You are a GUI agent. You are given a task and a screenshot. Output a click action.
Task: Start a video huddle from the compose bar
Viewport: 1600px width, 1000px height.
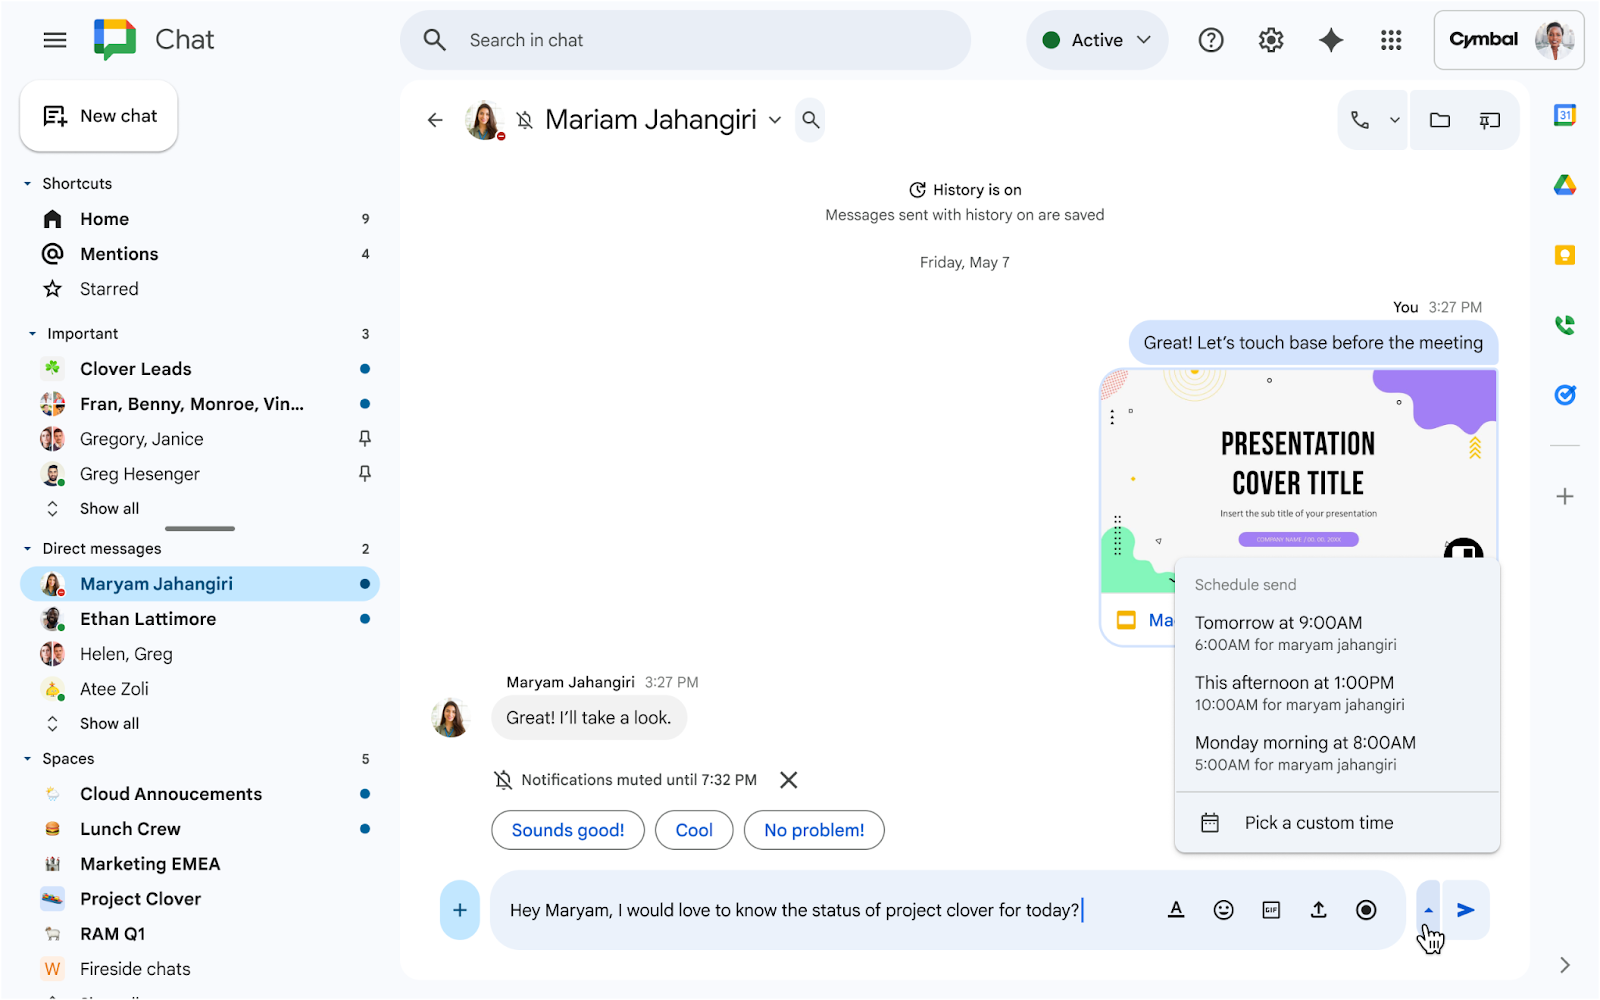point(1366,910)
